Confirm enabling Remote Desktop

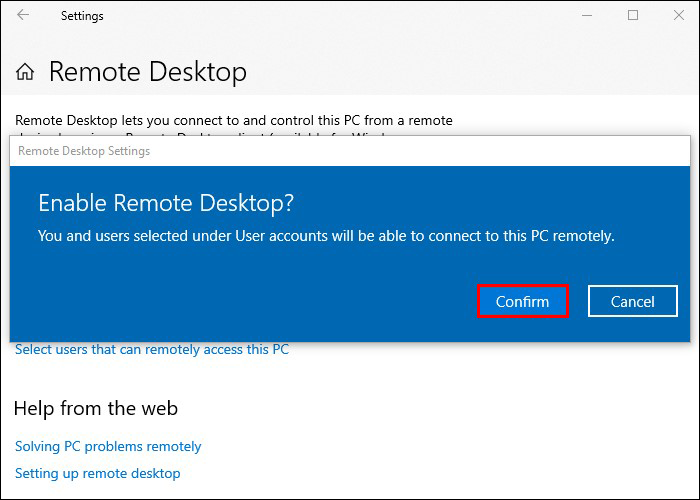point(523,301)
